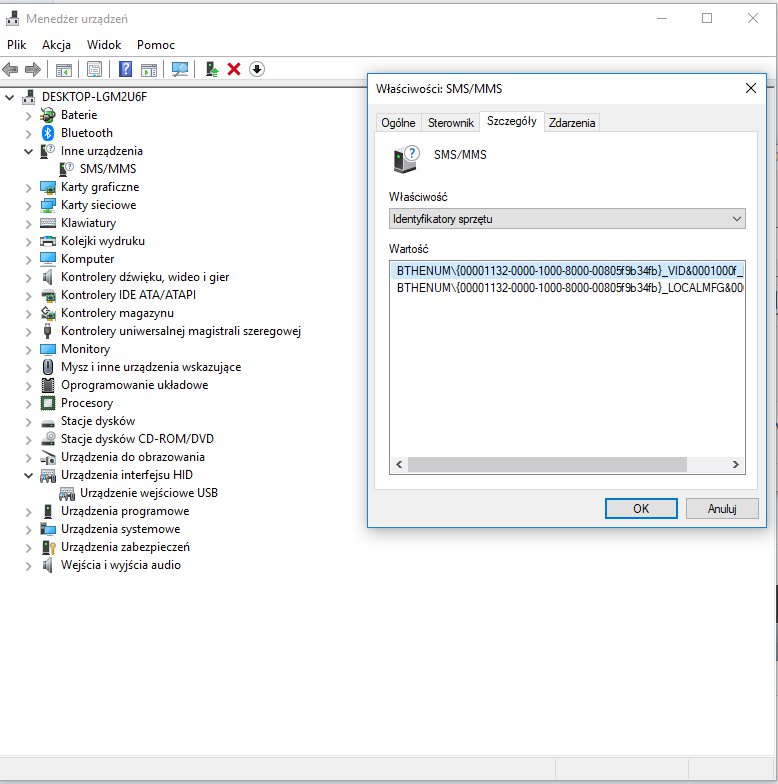Click the Oprogramowanie układowe icon
The width and height of the screenshot is (778, 784).
tap(48, 385)
